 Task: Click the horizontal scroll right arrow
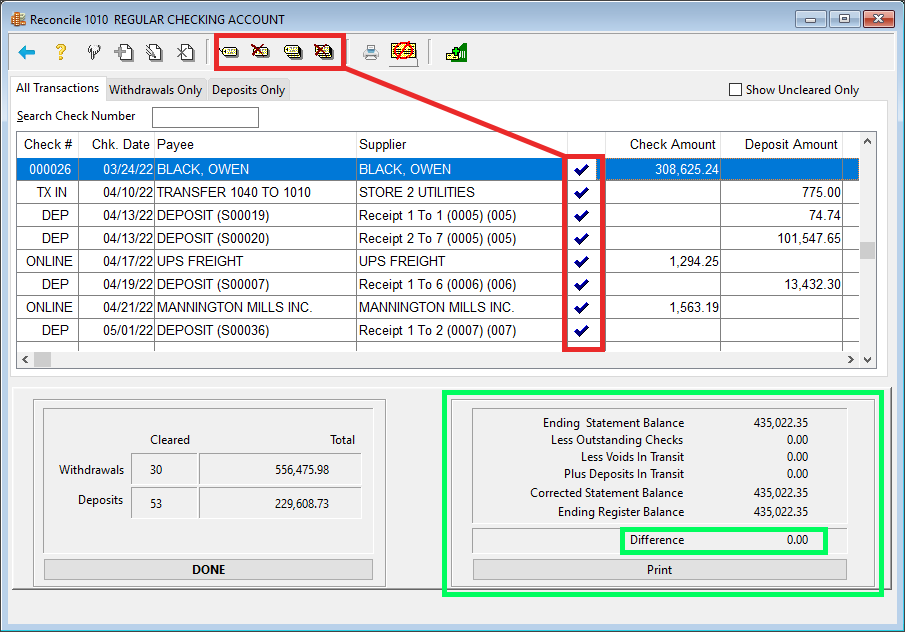(850, 359)
